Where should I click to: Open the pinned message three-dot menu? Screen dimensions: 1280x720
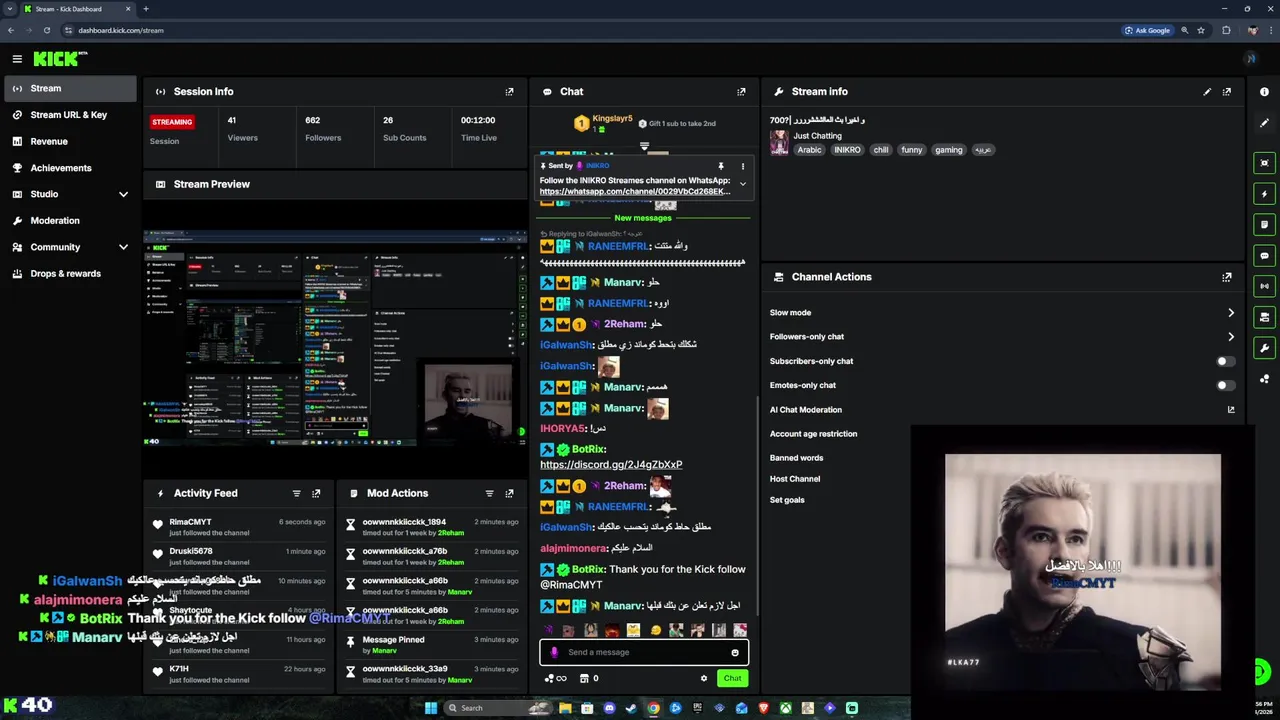[x=742, y=166]
